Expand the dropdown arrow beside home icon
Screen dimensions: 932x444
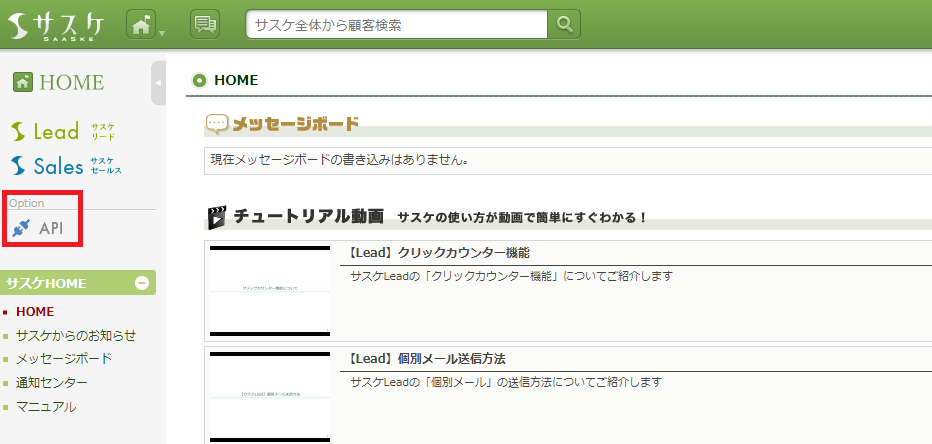pyautogui.click(x=162, y=33)
